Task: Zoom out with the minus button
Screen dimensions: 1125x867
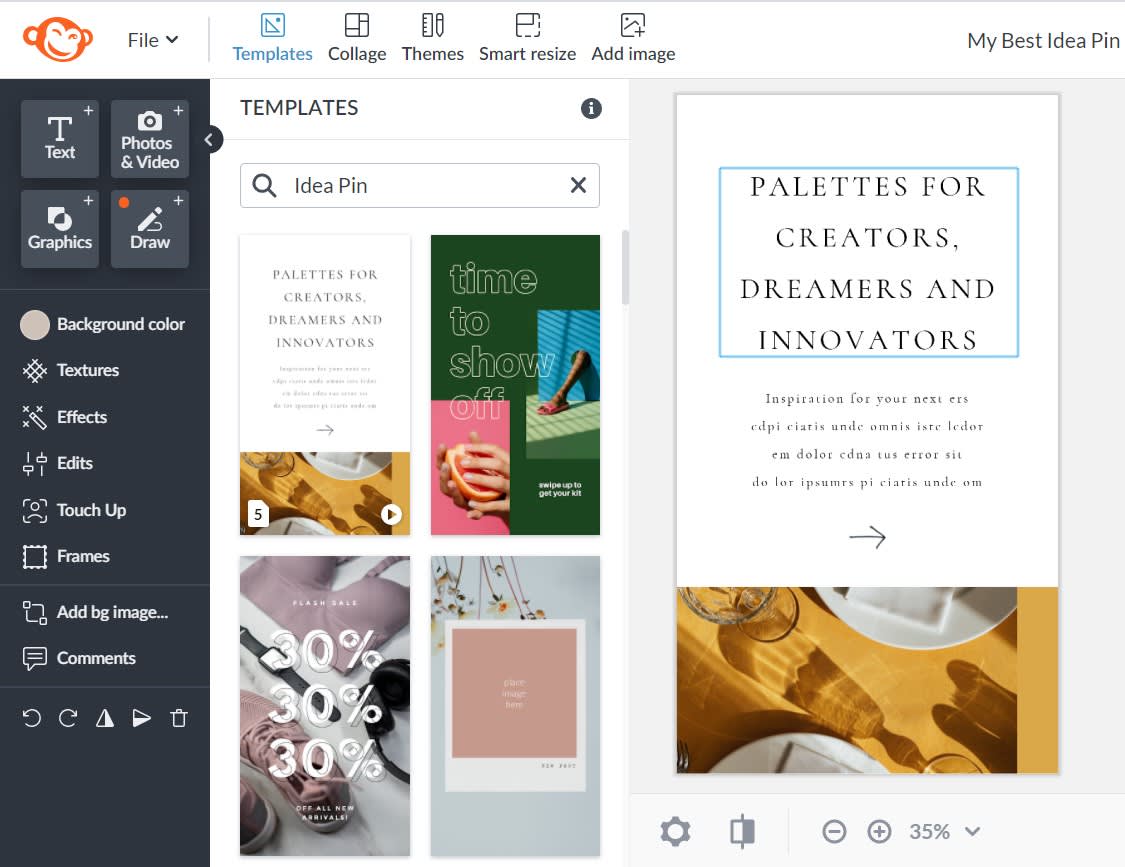Action: pos(834,832)
